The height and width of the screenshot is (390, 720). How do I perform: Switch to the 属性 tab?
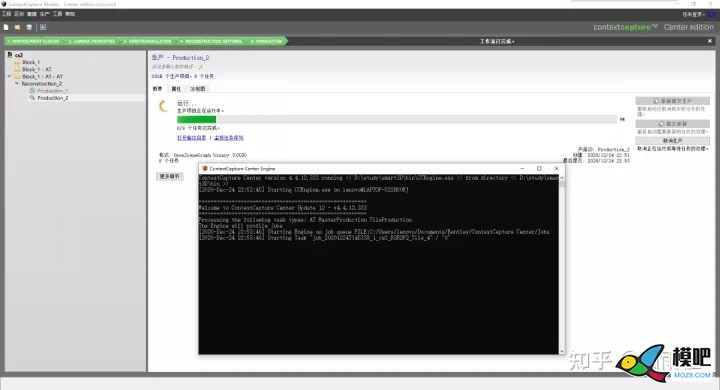176,89
